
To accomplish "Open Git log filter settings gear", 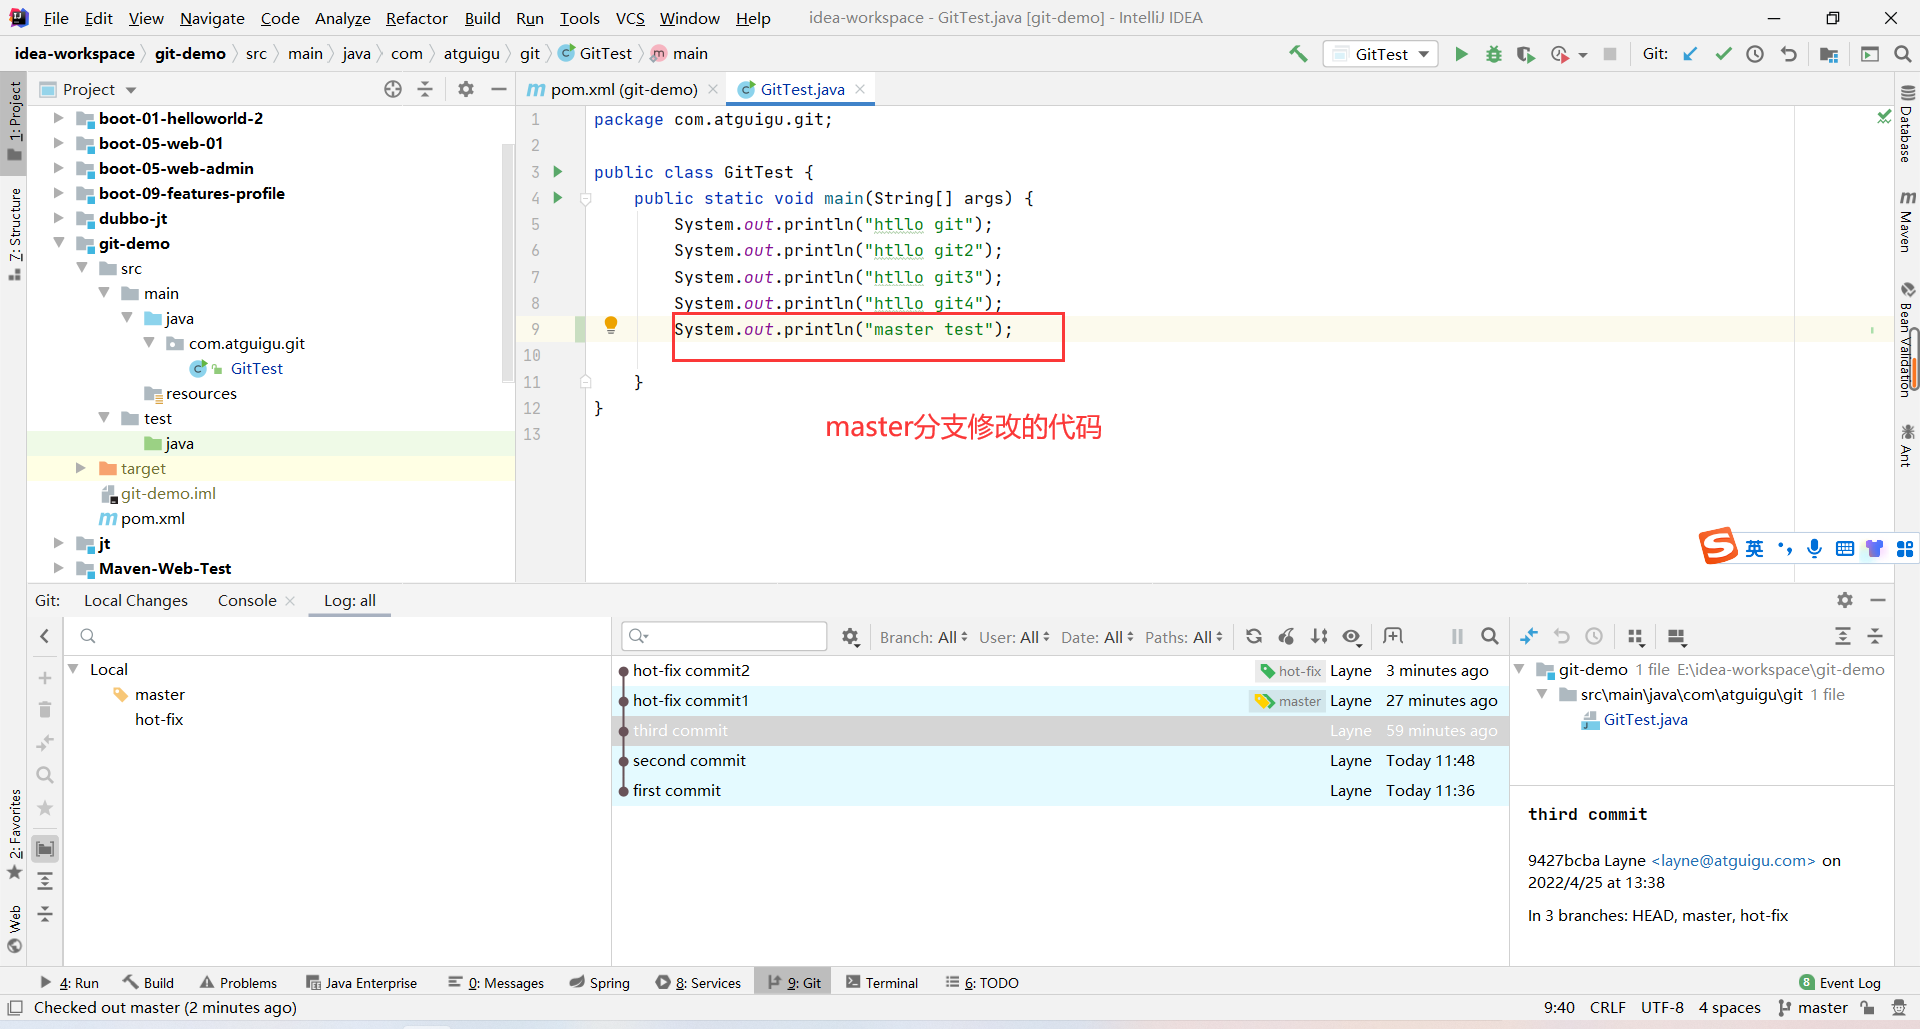I will click(850, 637).
